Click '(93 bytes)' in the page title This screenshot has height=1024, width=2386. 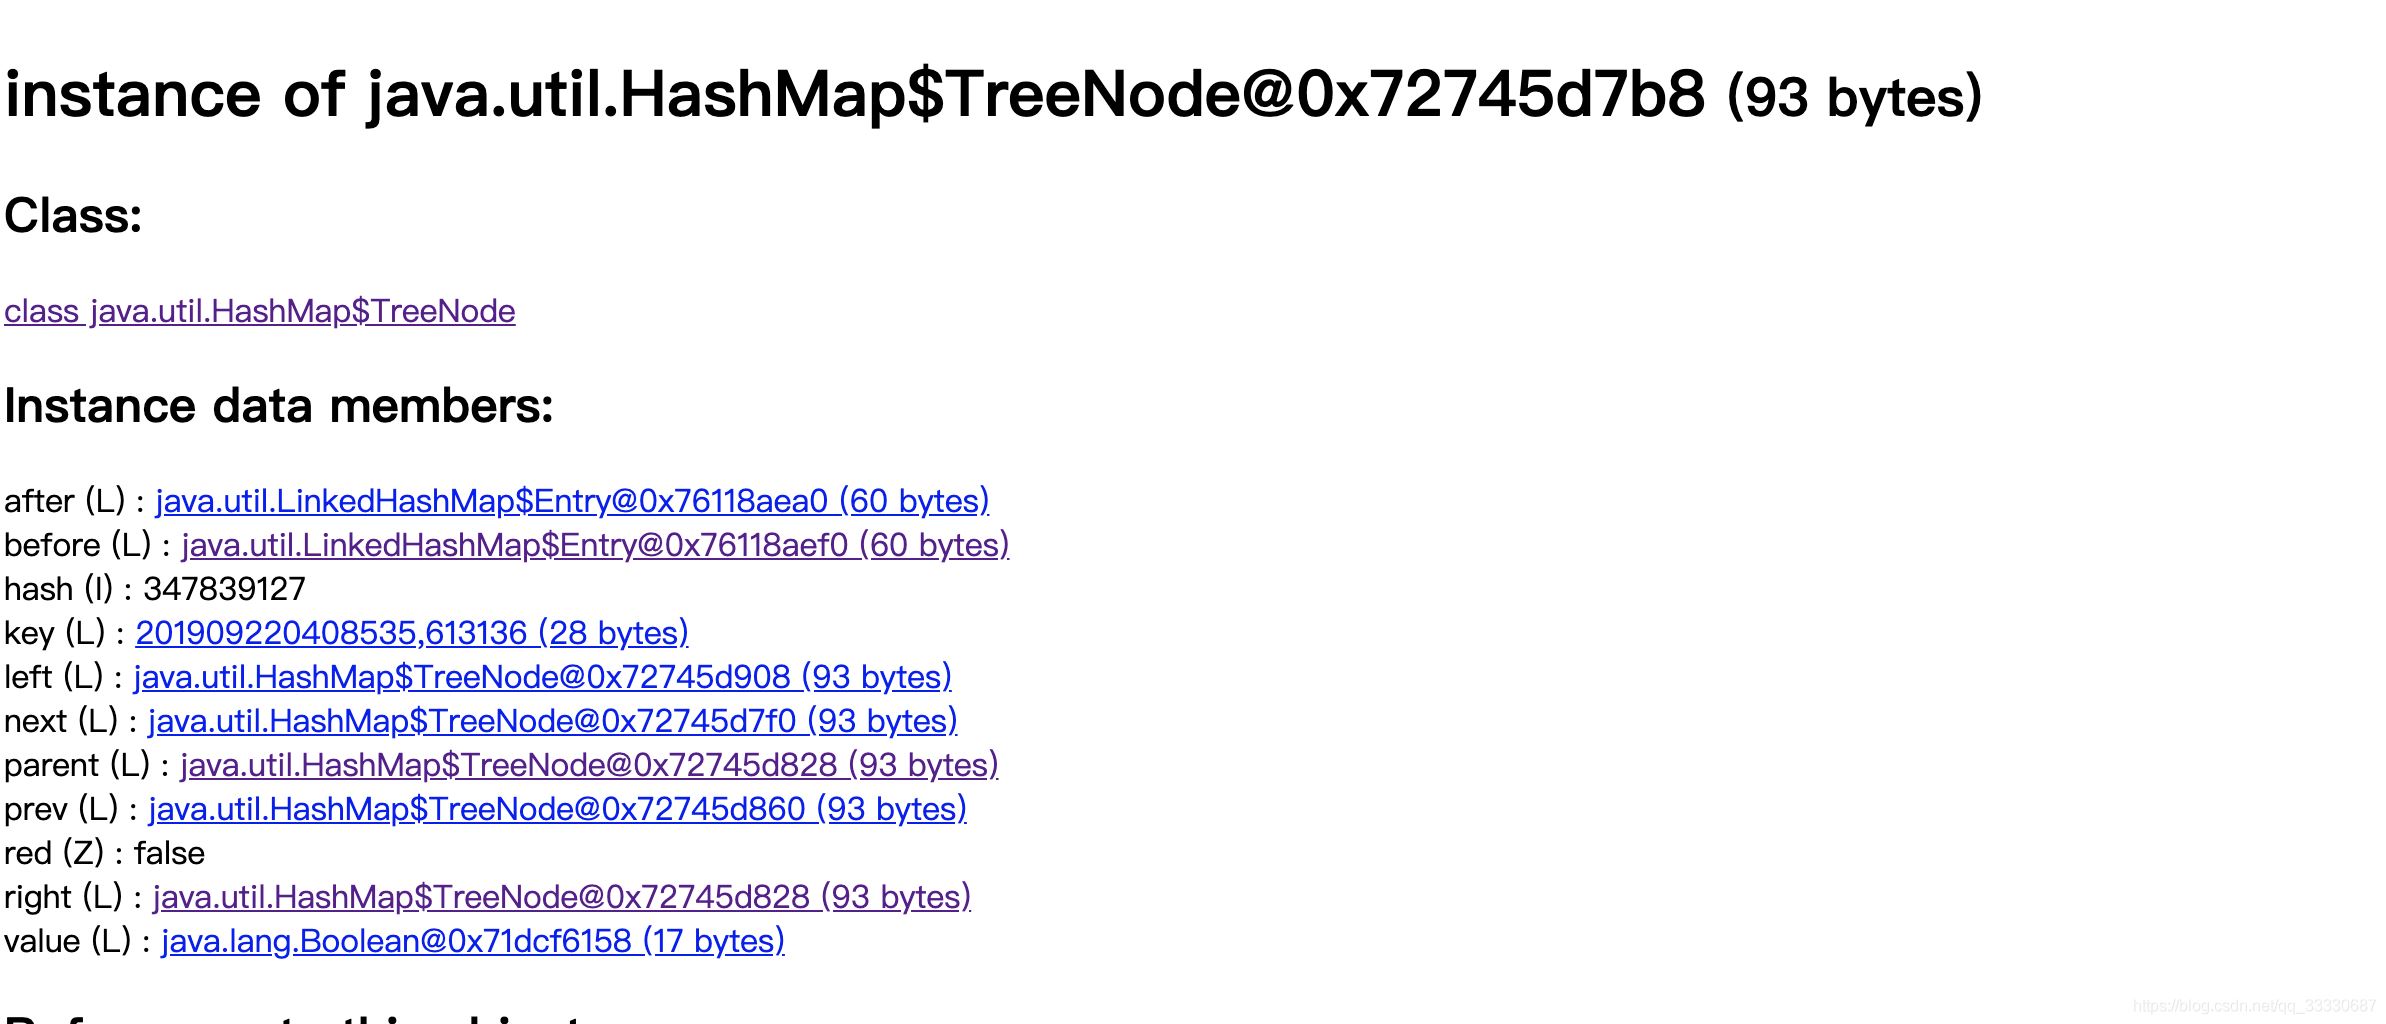1854,97
